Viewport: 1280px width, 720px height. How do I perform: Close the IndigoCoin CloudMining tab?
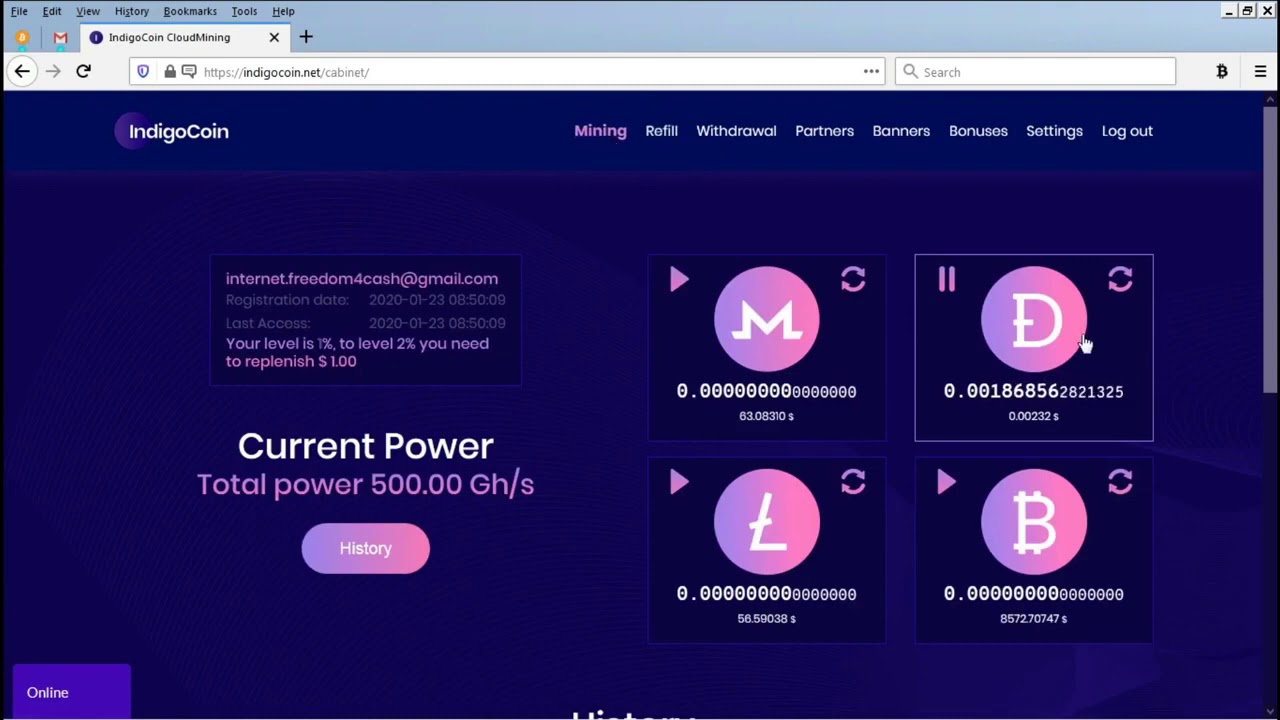pos(274,37)
